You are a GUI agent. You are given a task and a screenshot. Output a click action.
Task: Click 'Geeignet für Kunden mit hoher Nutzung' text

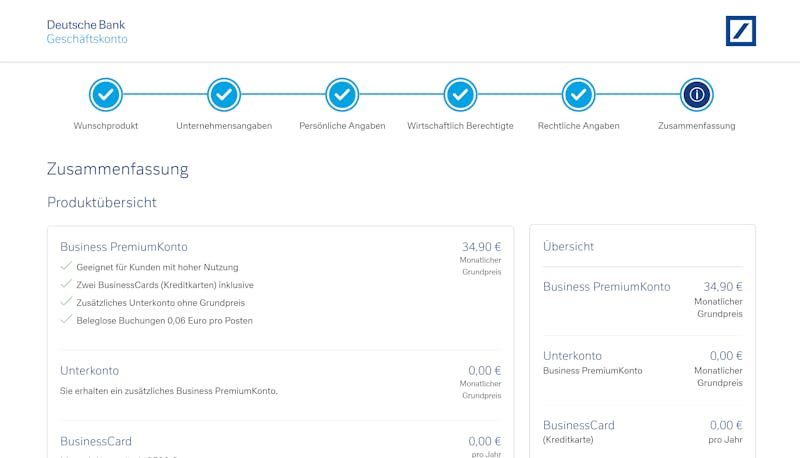coord(157,267)
